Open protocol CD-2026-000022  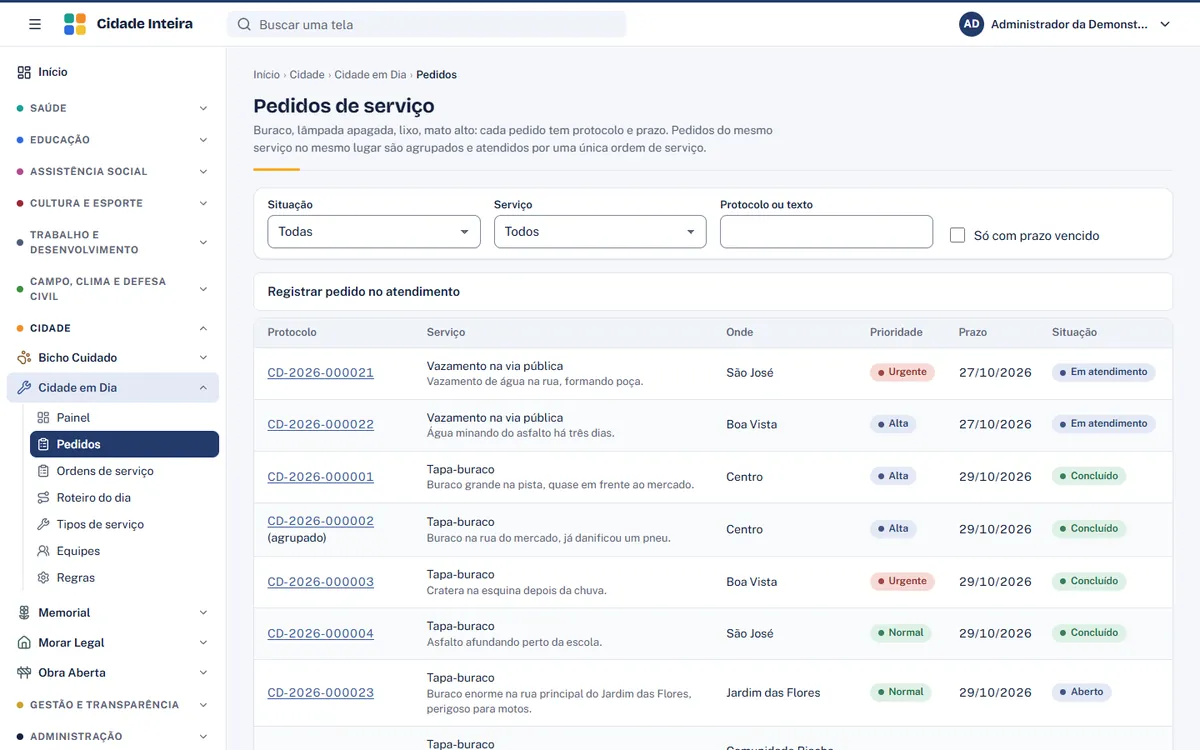[x=320, y=425]
